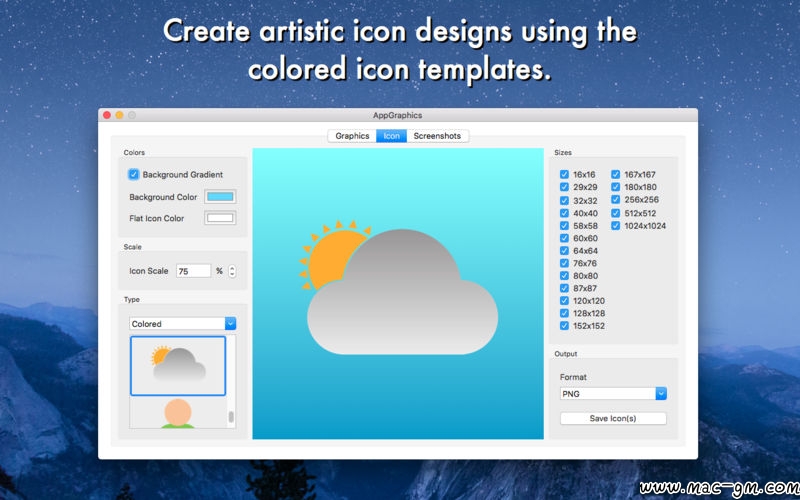Image resolution: width=800 pixels, height=500 pixels.
Task: Toggle the 64x64 size checkbox
Action: pyautogui.click(x=564, y=251)
